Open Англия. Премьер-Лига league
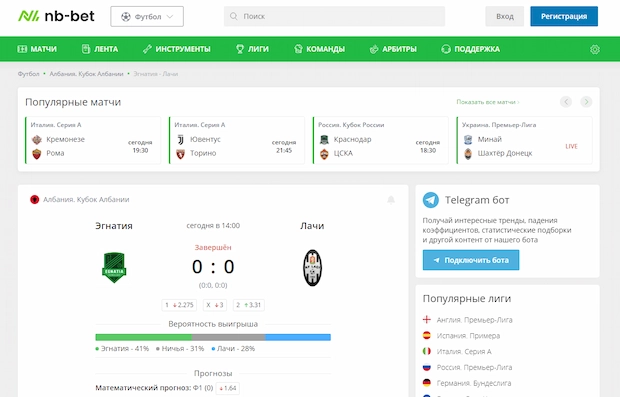620x397 pixels. (474, 320)
